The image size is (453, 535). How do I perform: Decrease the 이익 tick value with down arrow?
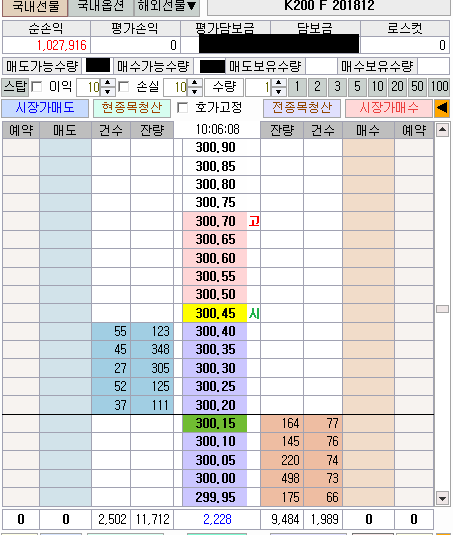coord(107,91)
